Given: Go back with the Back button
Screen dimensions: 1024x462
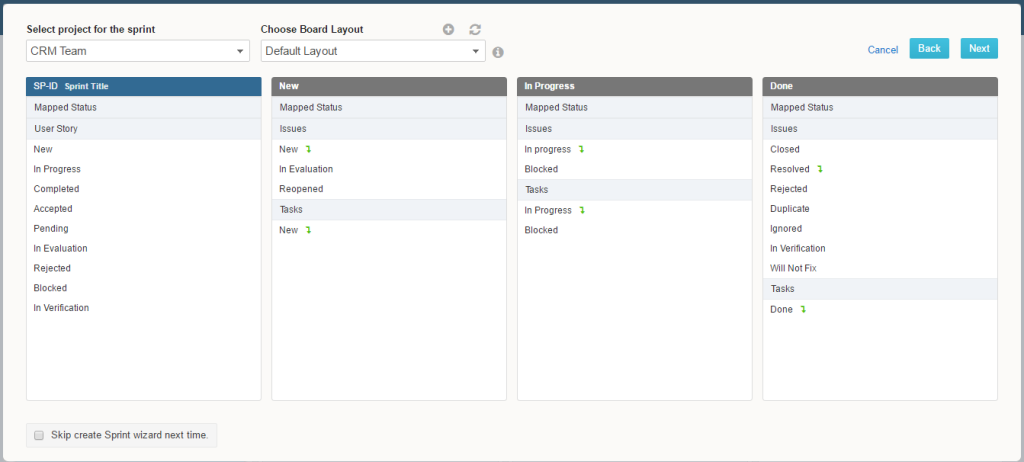Looking at the screenshot, I should 929,49.
